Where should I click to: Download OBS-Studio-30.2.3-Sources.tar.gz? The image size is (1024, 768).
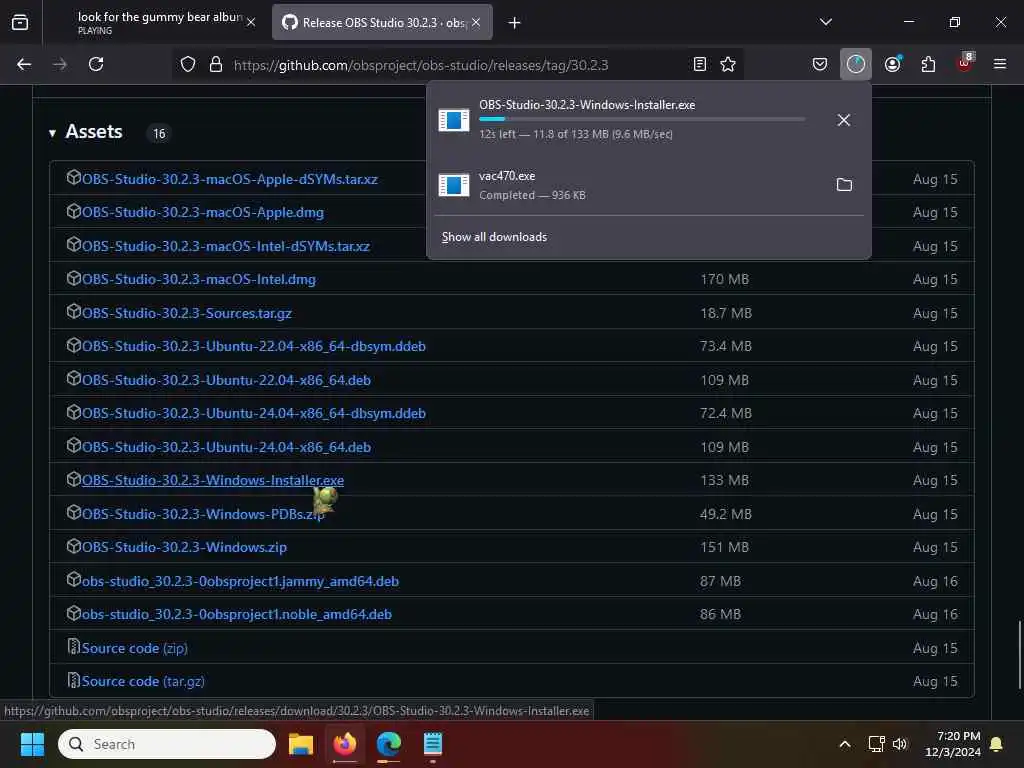(x=187, y=313)
